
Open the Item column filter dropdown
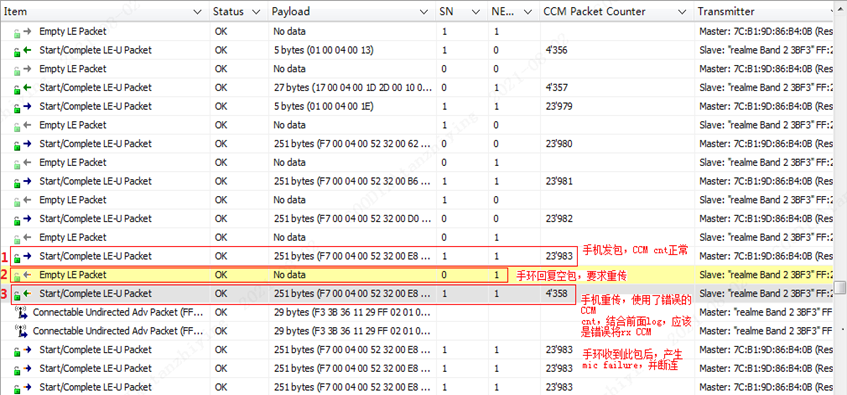198,11
